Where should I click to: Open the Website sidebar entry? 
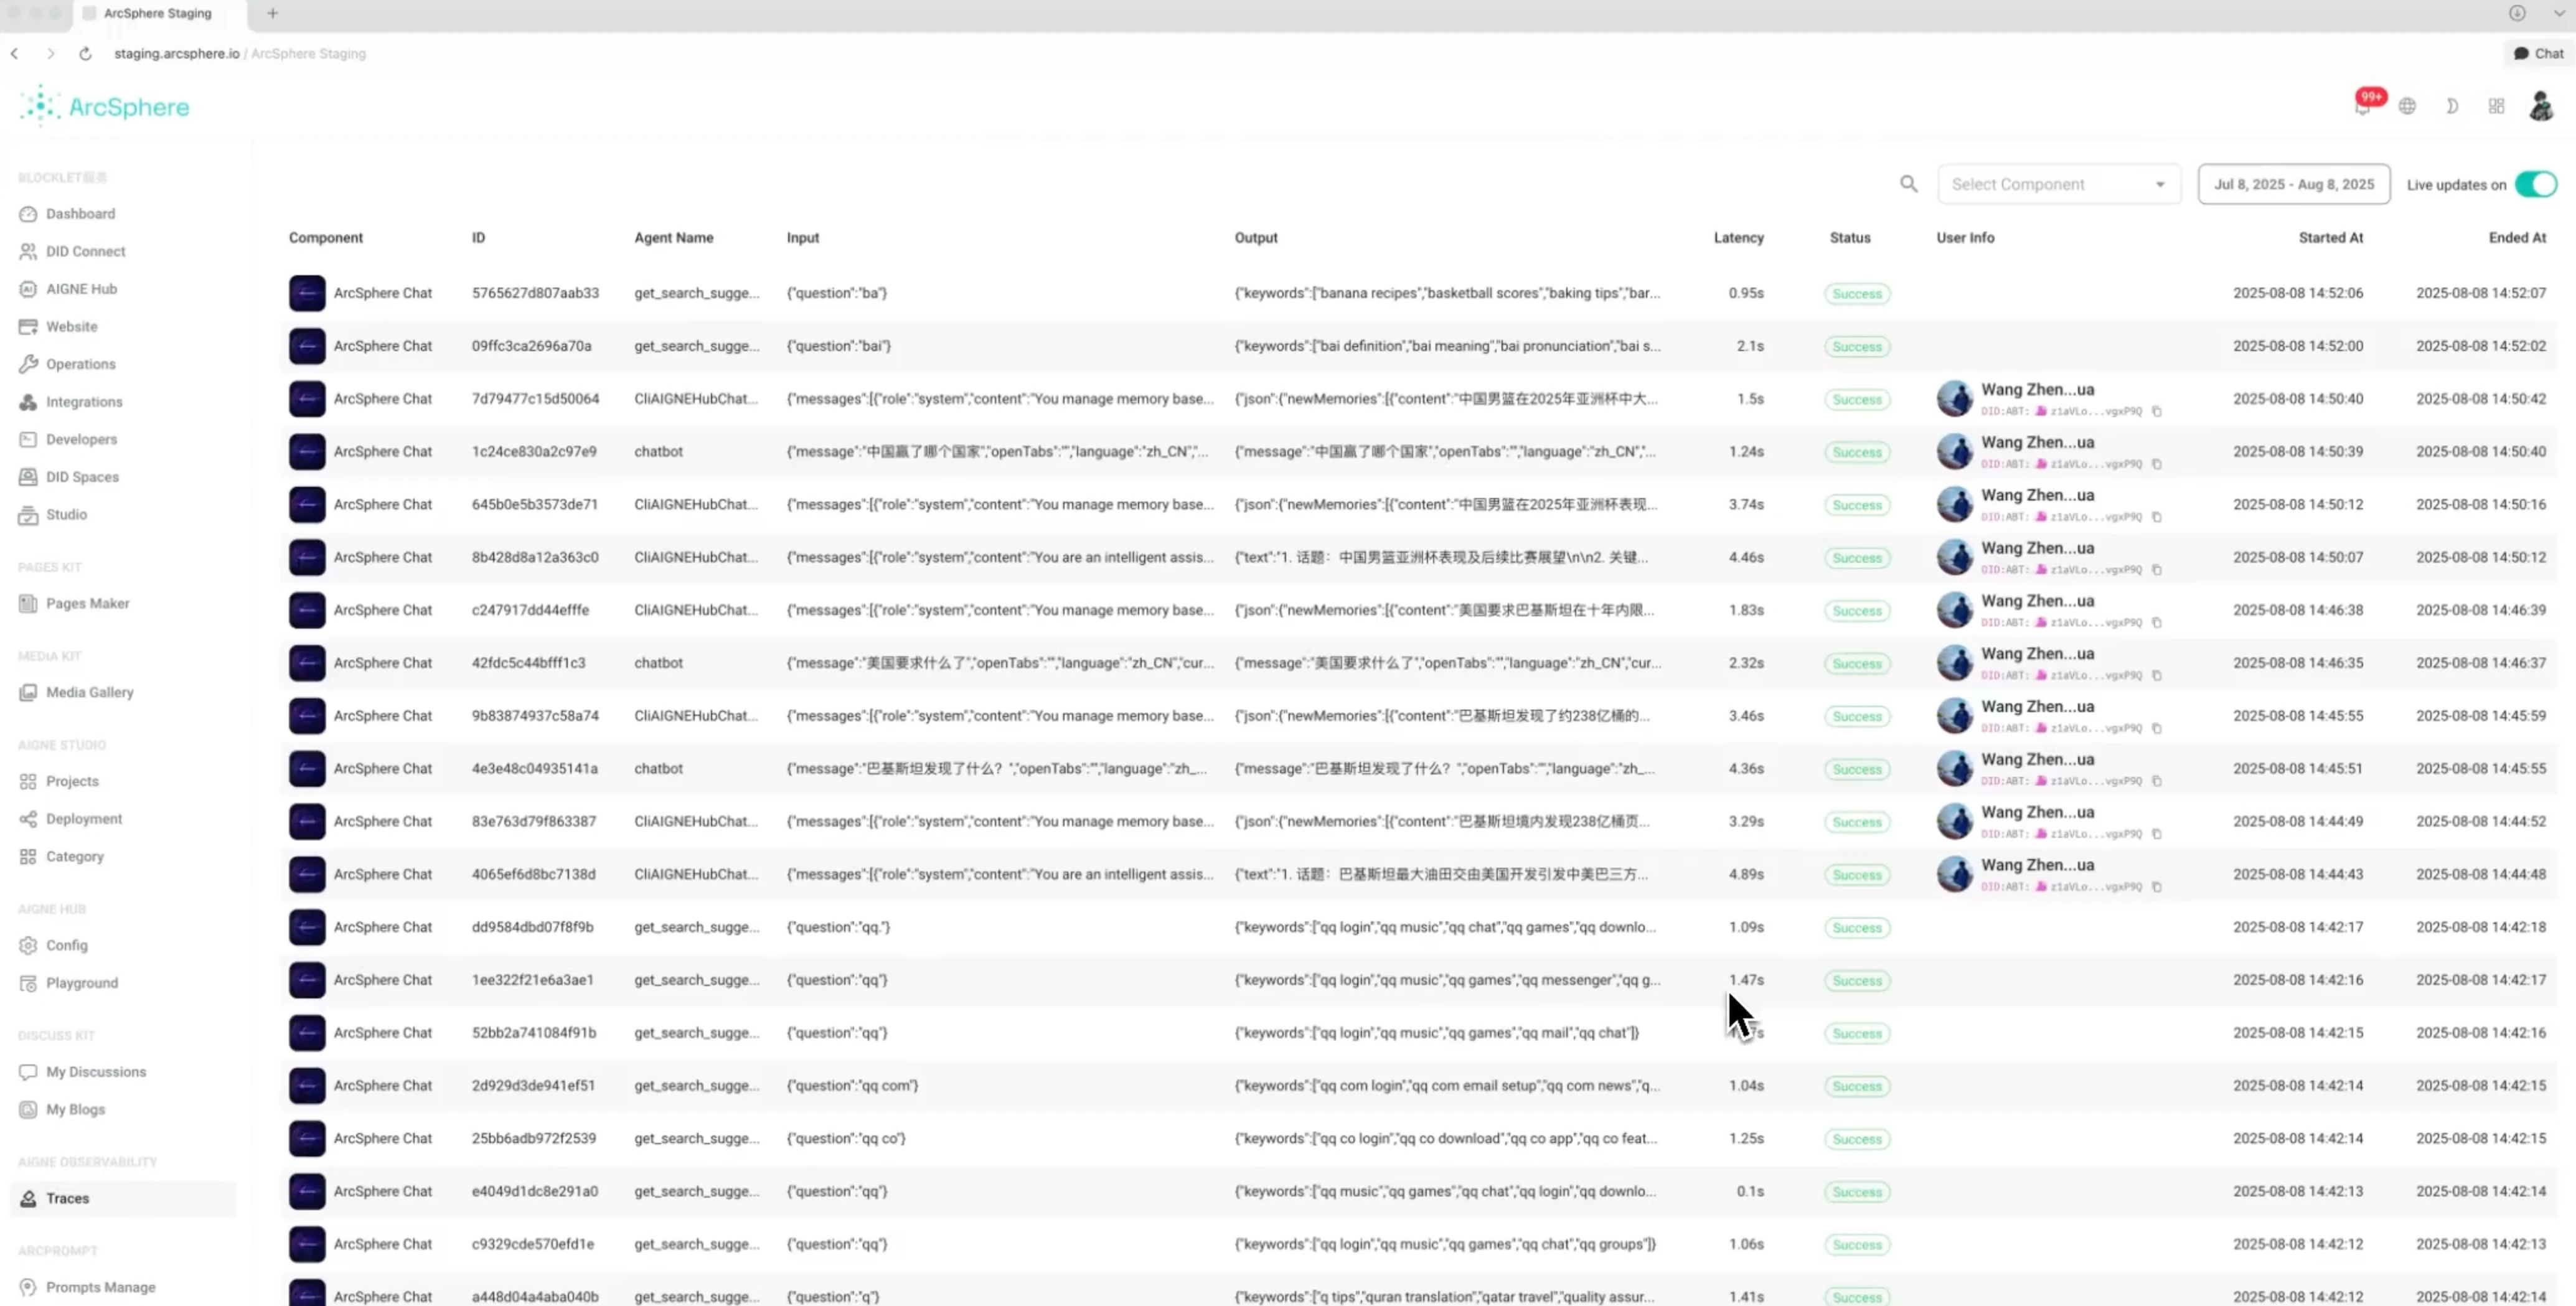(x=71, y=326)
